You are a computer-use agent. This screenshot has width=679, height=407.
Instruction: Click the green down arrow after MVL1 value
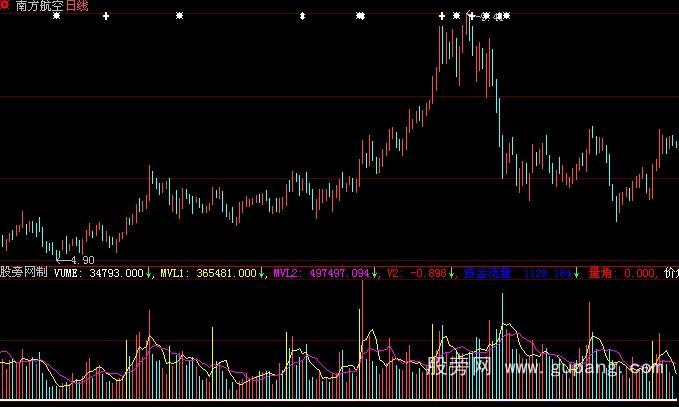[x=261, y=273]
